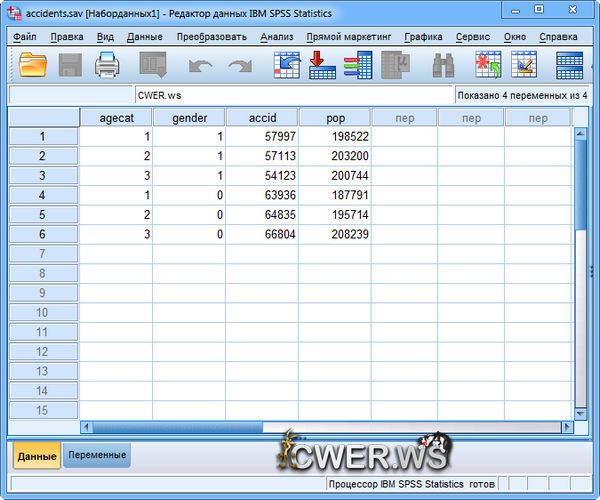Click the Go to variable icon

(x=322, y=65)
